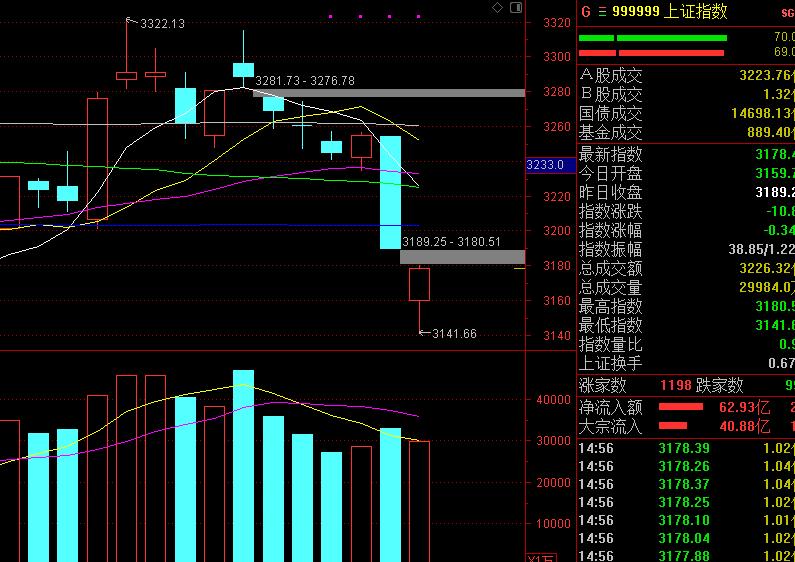Select the 3322.13 high price annotation
795x562 pixels.
pos(162,23)
